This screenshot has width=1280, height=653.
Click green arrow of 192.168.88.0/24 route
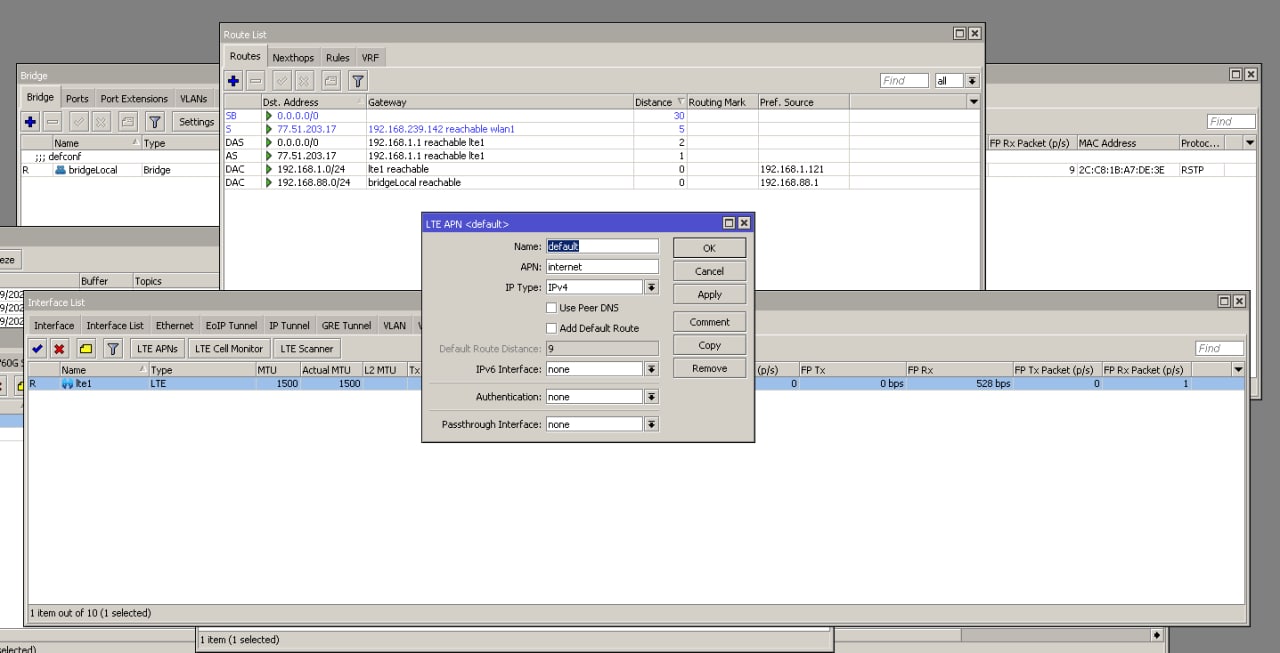tap(268, 183)
